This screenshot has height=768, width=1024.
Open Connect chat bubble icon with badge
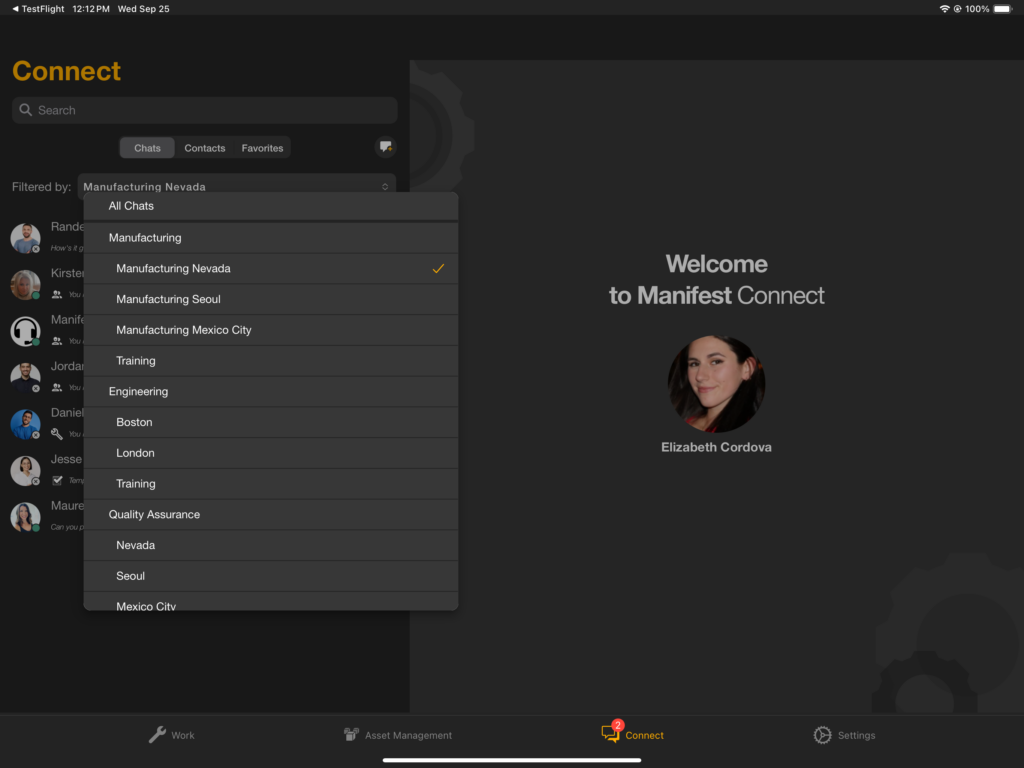coord(612,733)
